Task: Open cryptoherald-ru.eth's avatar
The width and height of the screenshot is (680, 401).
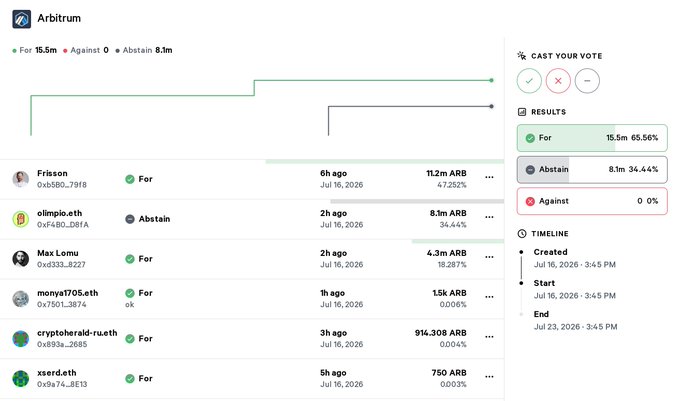Action: click(20, 339)
